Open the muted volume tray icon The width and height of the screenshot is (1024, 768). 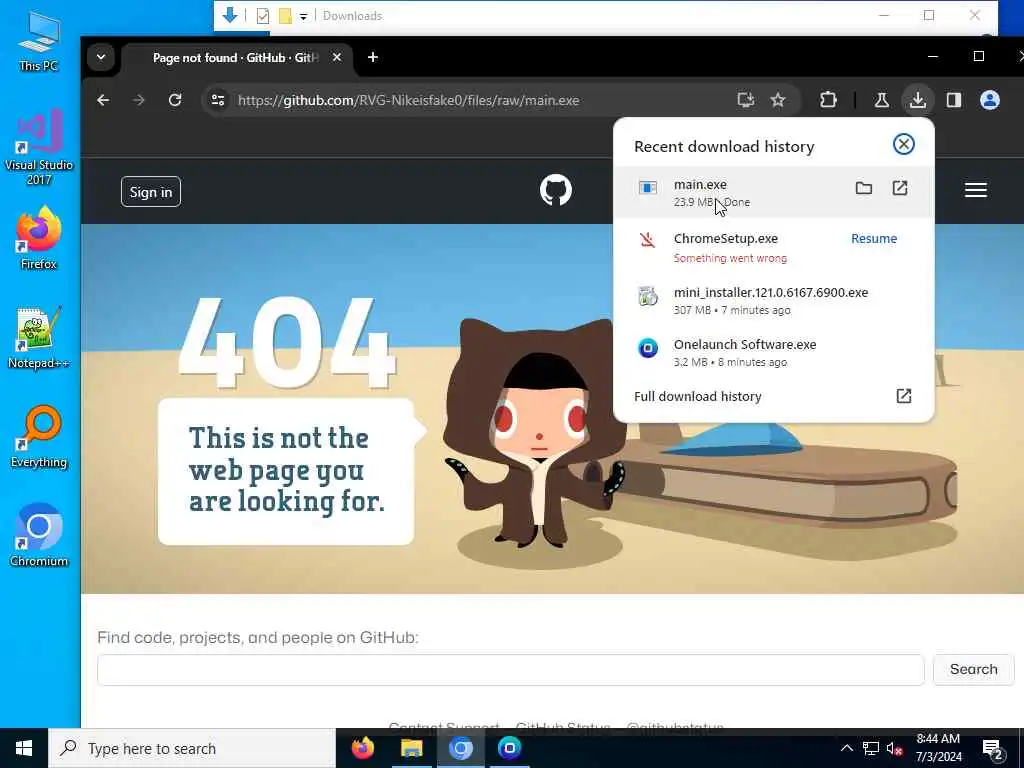tap(895, 748)
